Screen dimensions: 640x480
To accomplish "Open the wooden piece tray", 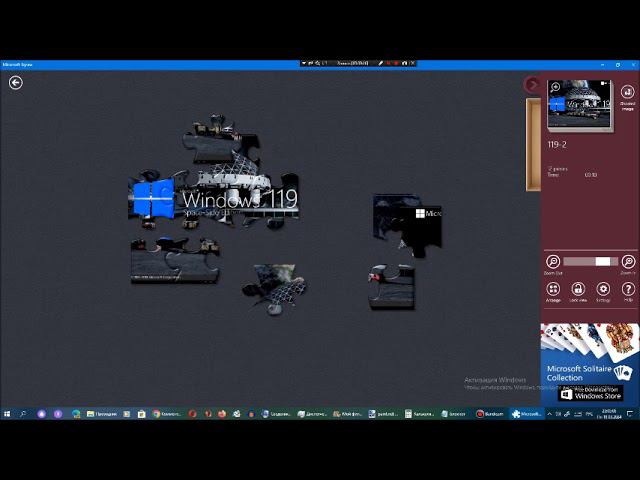I will pos(533,144).
